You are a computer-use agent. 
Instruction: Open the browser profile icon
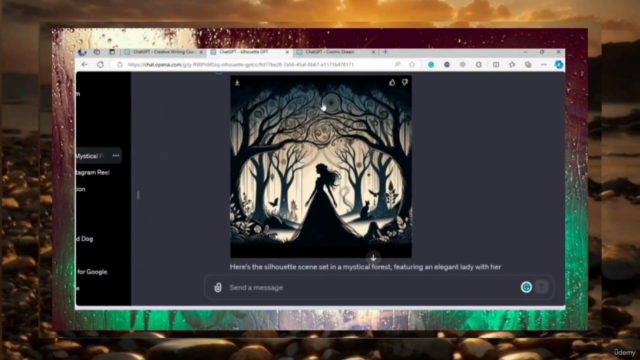pos(82,52)
